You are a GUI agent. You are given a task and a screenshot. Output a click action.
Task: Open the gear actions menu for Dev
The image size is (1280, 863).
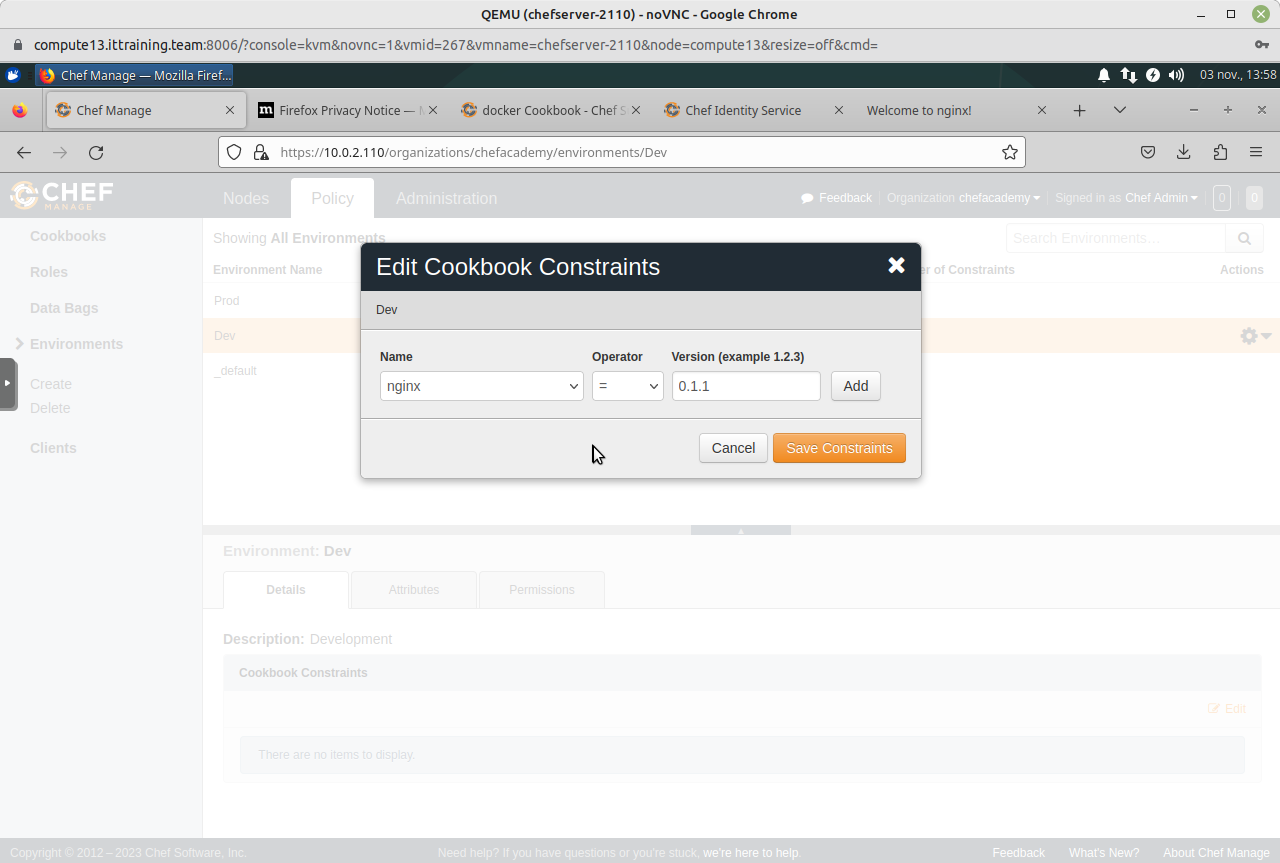tap(1255, 336)
